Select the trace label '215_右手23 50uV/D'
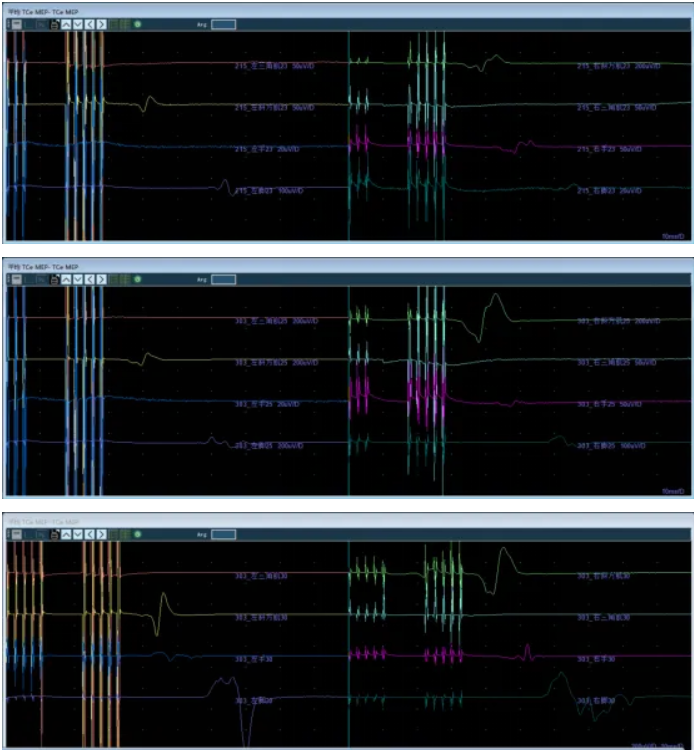 pyautogui.click(x=609, y=149)
